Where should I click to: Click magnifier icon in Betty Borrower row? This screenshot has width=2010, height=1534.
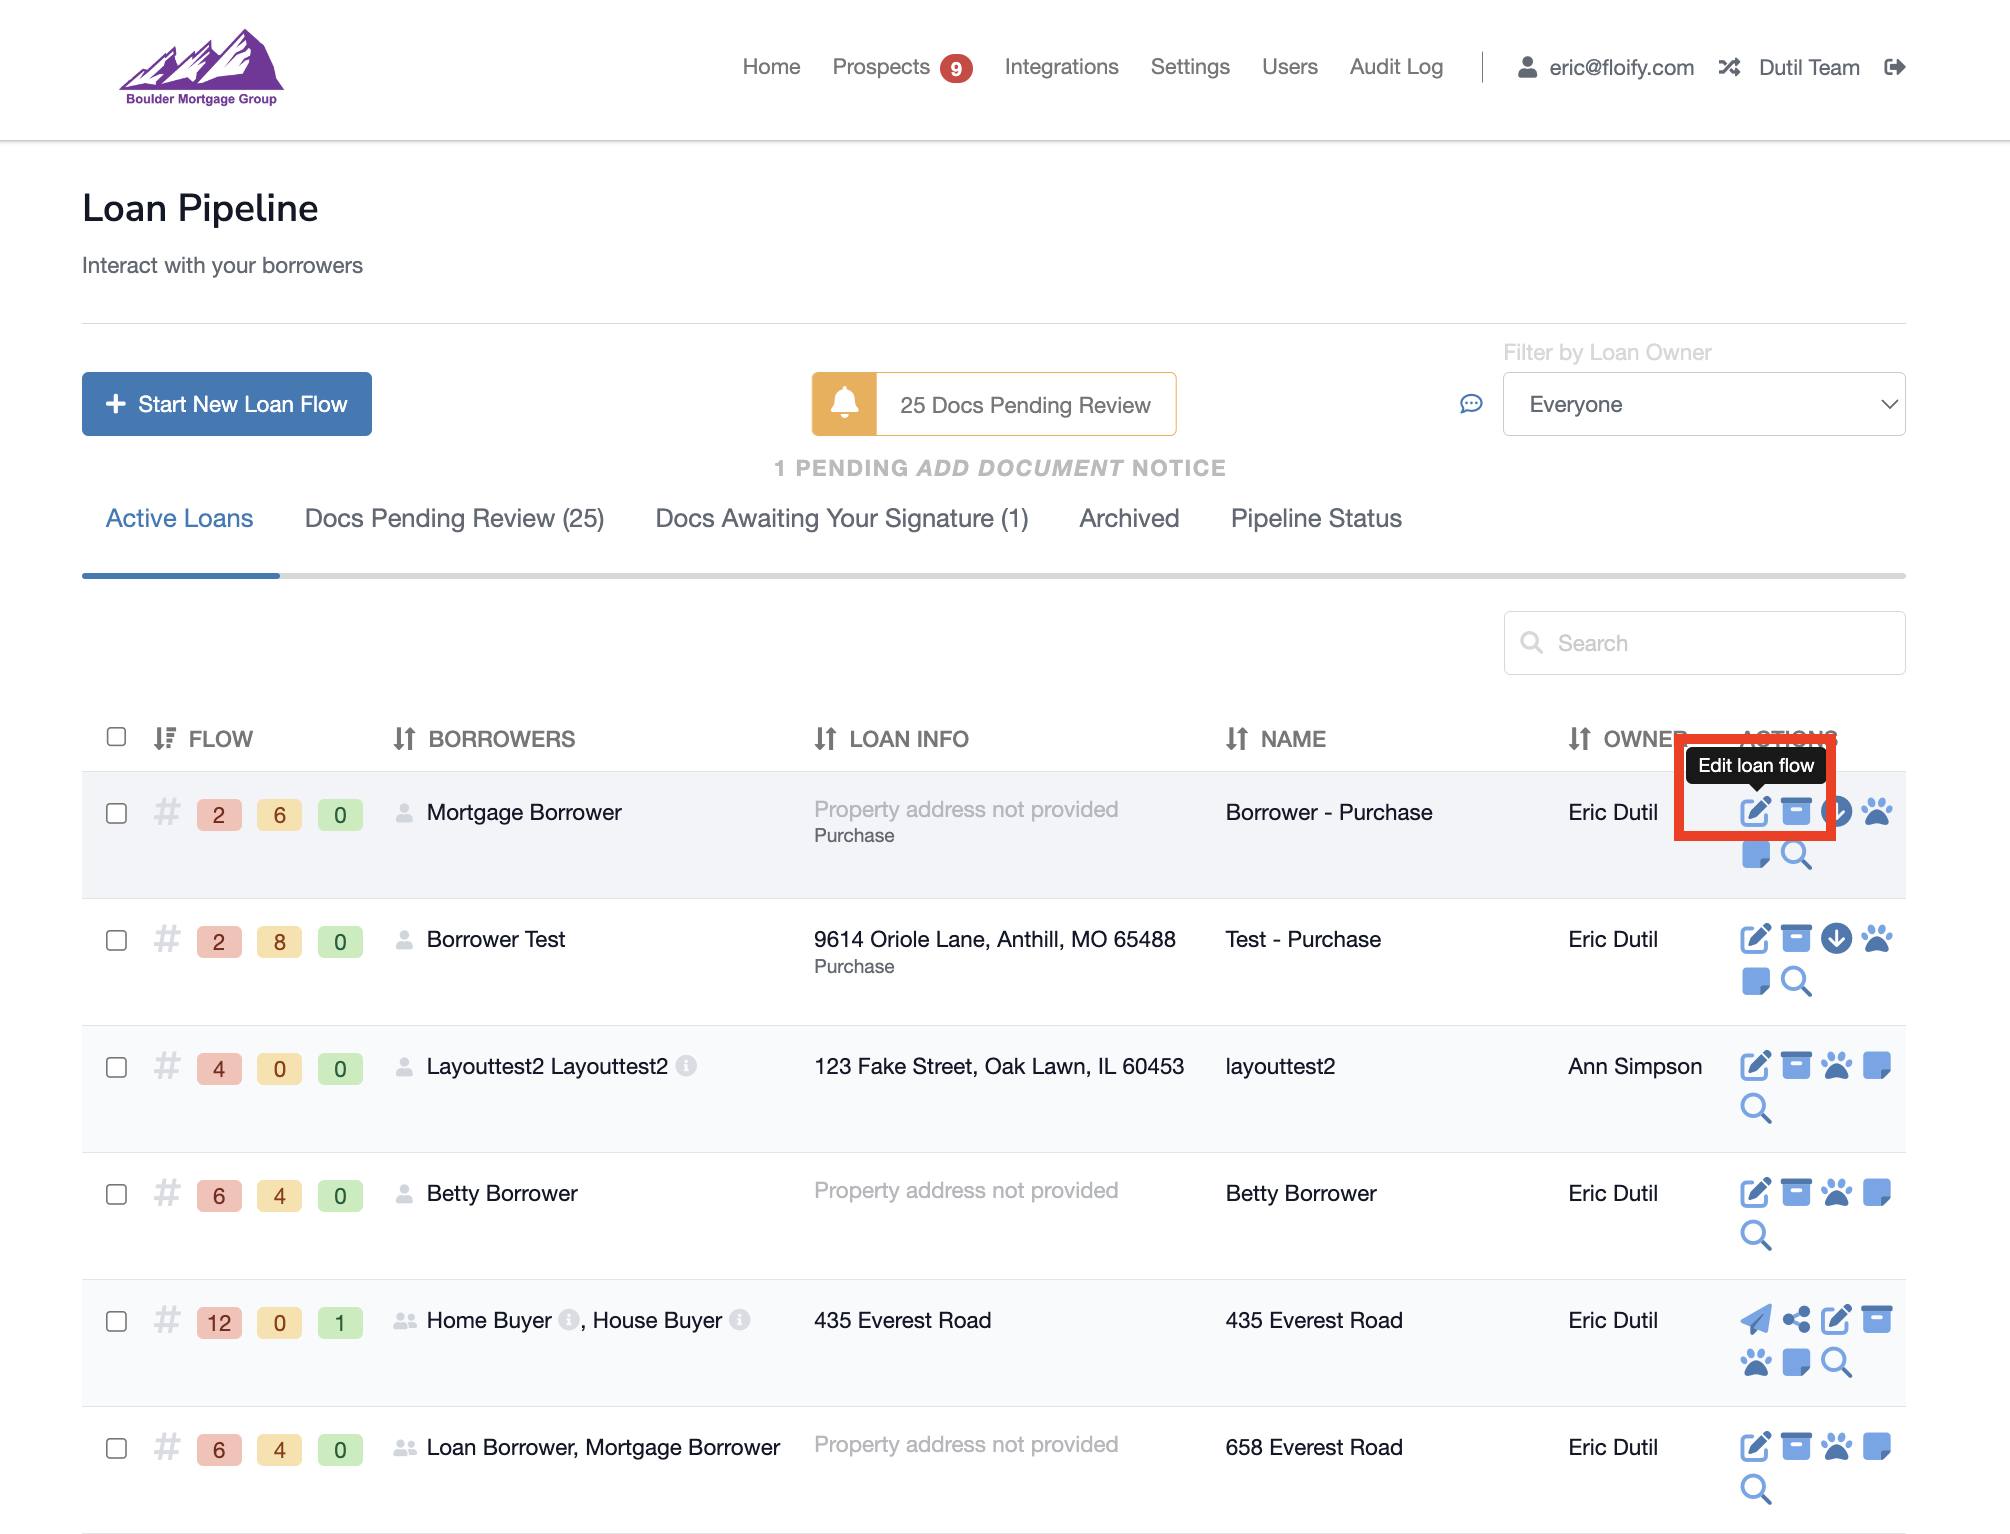click(x=1755, y=1235)
